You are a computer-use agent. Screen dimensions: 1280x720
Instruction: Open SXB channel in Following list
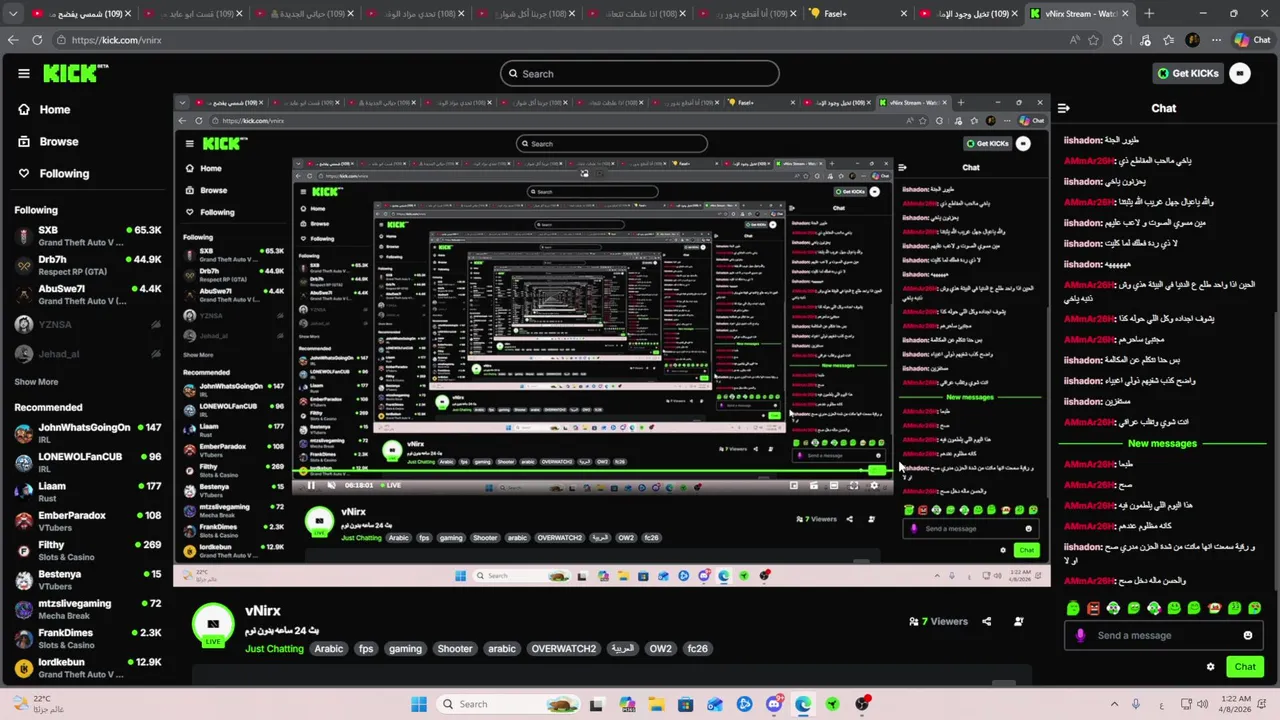tap(88, 236)
